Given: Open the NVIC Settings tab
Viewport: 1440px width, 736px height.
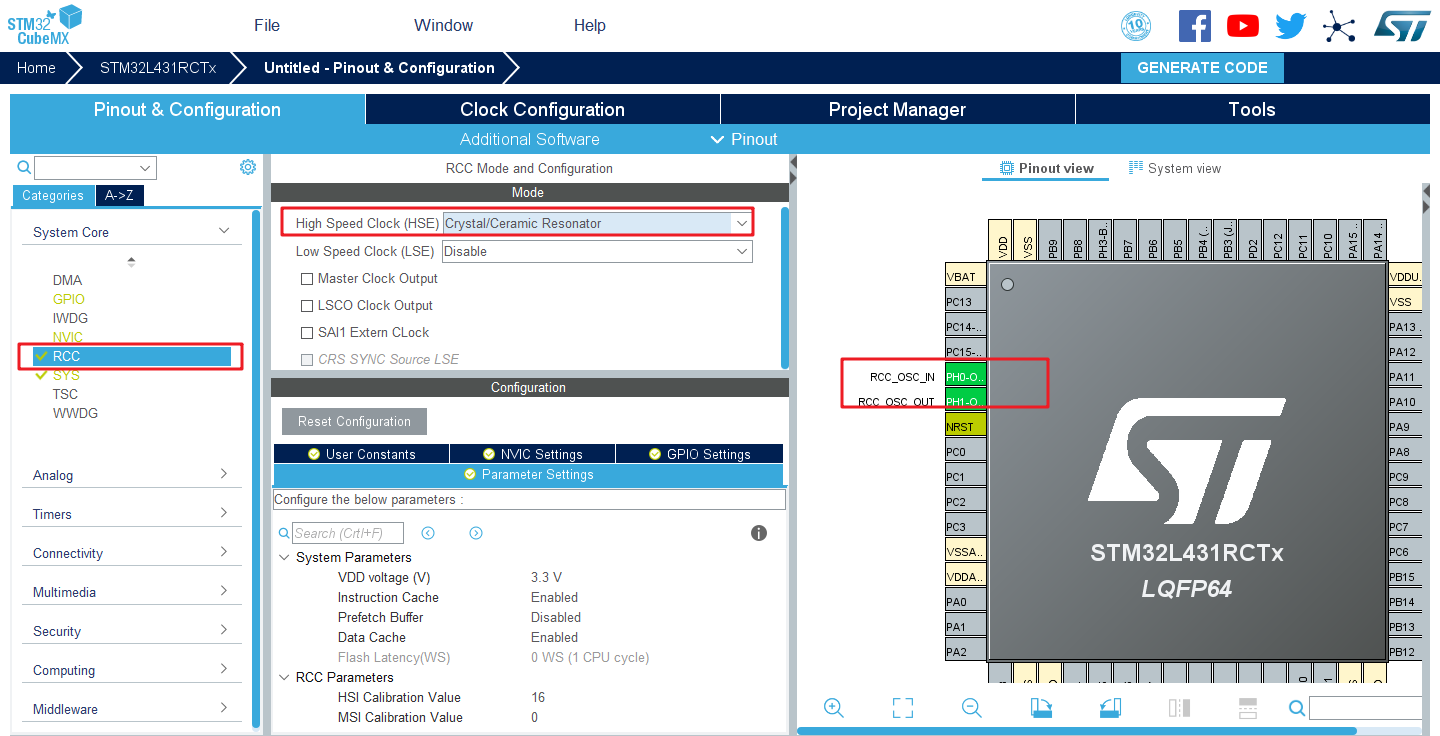Looking at the screenshot, I should 532,453.
